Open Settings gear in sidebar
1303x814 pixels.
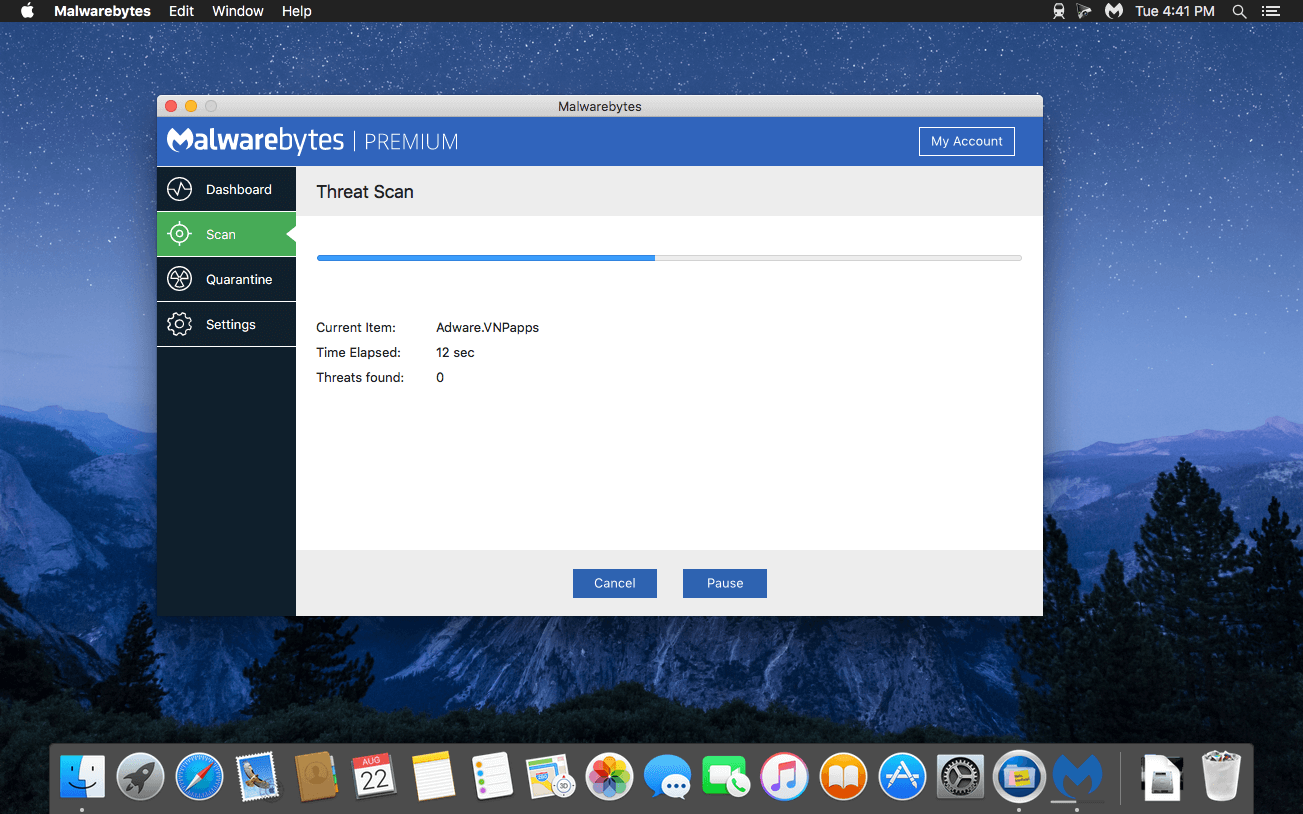[179, 324]
